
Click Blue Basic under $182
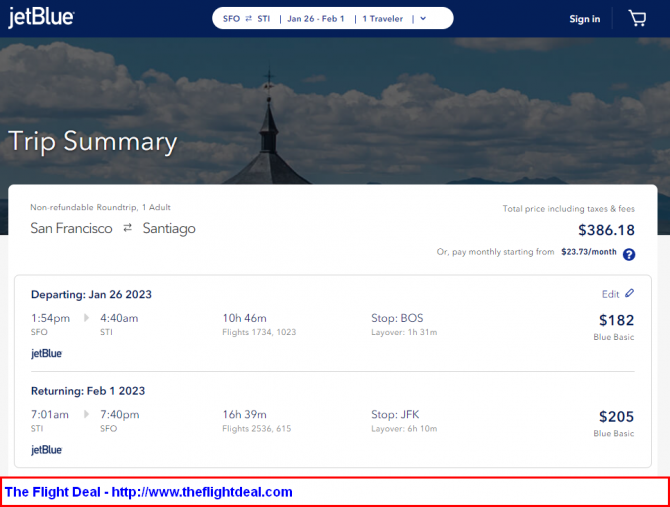tap(614, 337)
